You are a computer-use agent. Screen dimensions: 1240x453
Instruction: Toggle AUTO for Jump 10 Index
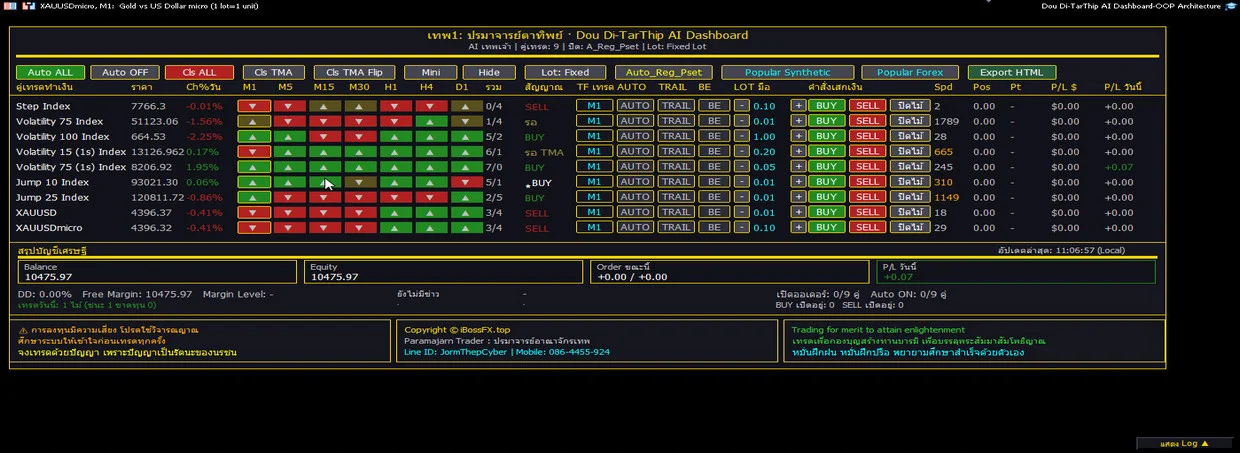[635, 182]
